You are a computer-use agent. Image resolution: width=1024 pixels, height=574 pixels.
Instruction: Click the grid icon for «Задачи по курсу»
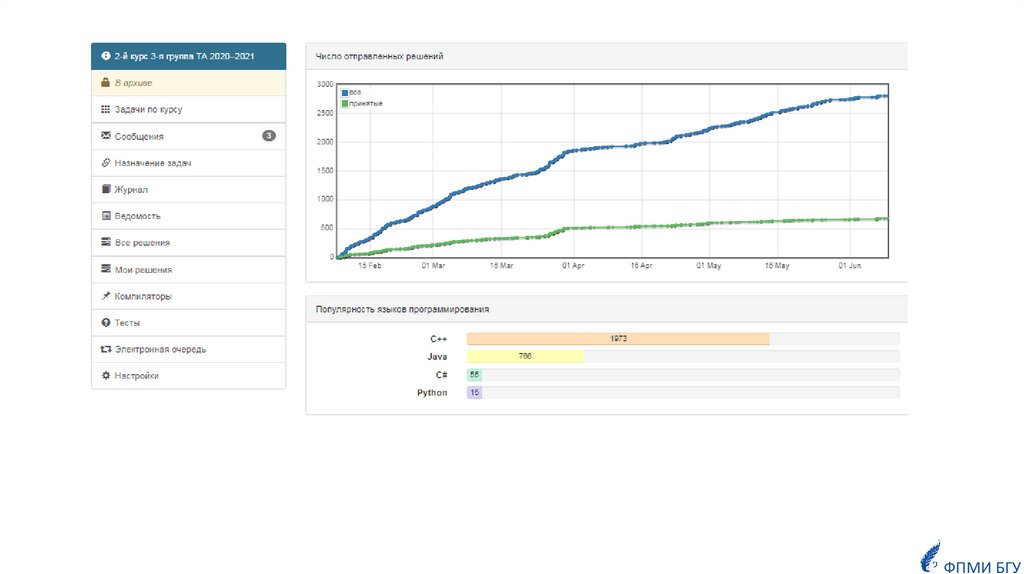[x=106, y=110]
